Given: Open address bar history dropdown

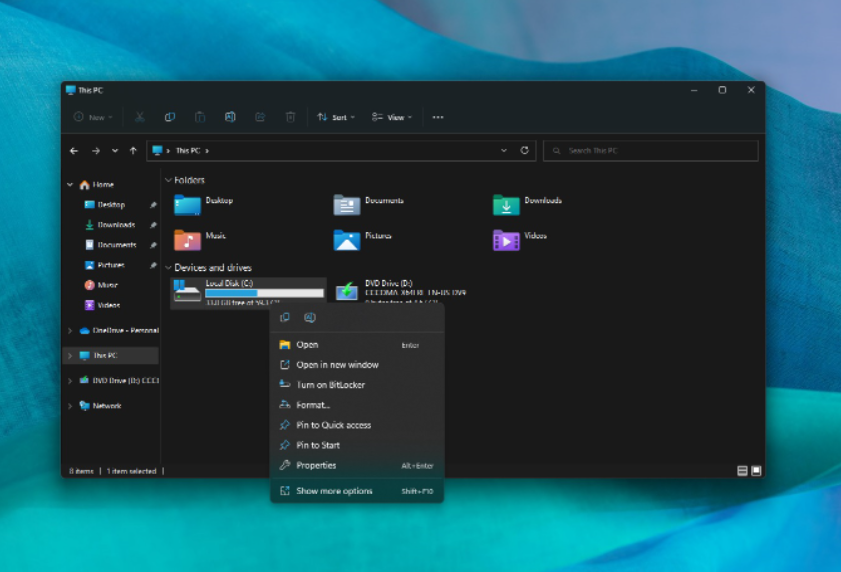Looking at the screenshot, I should pos(504,150).
